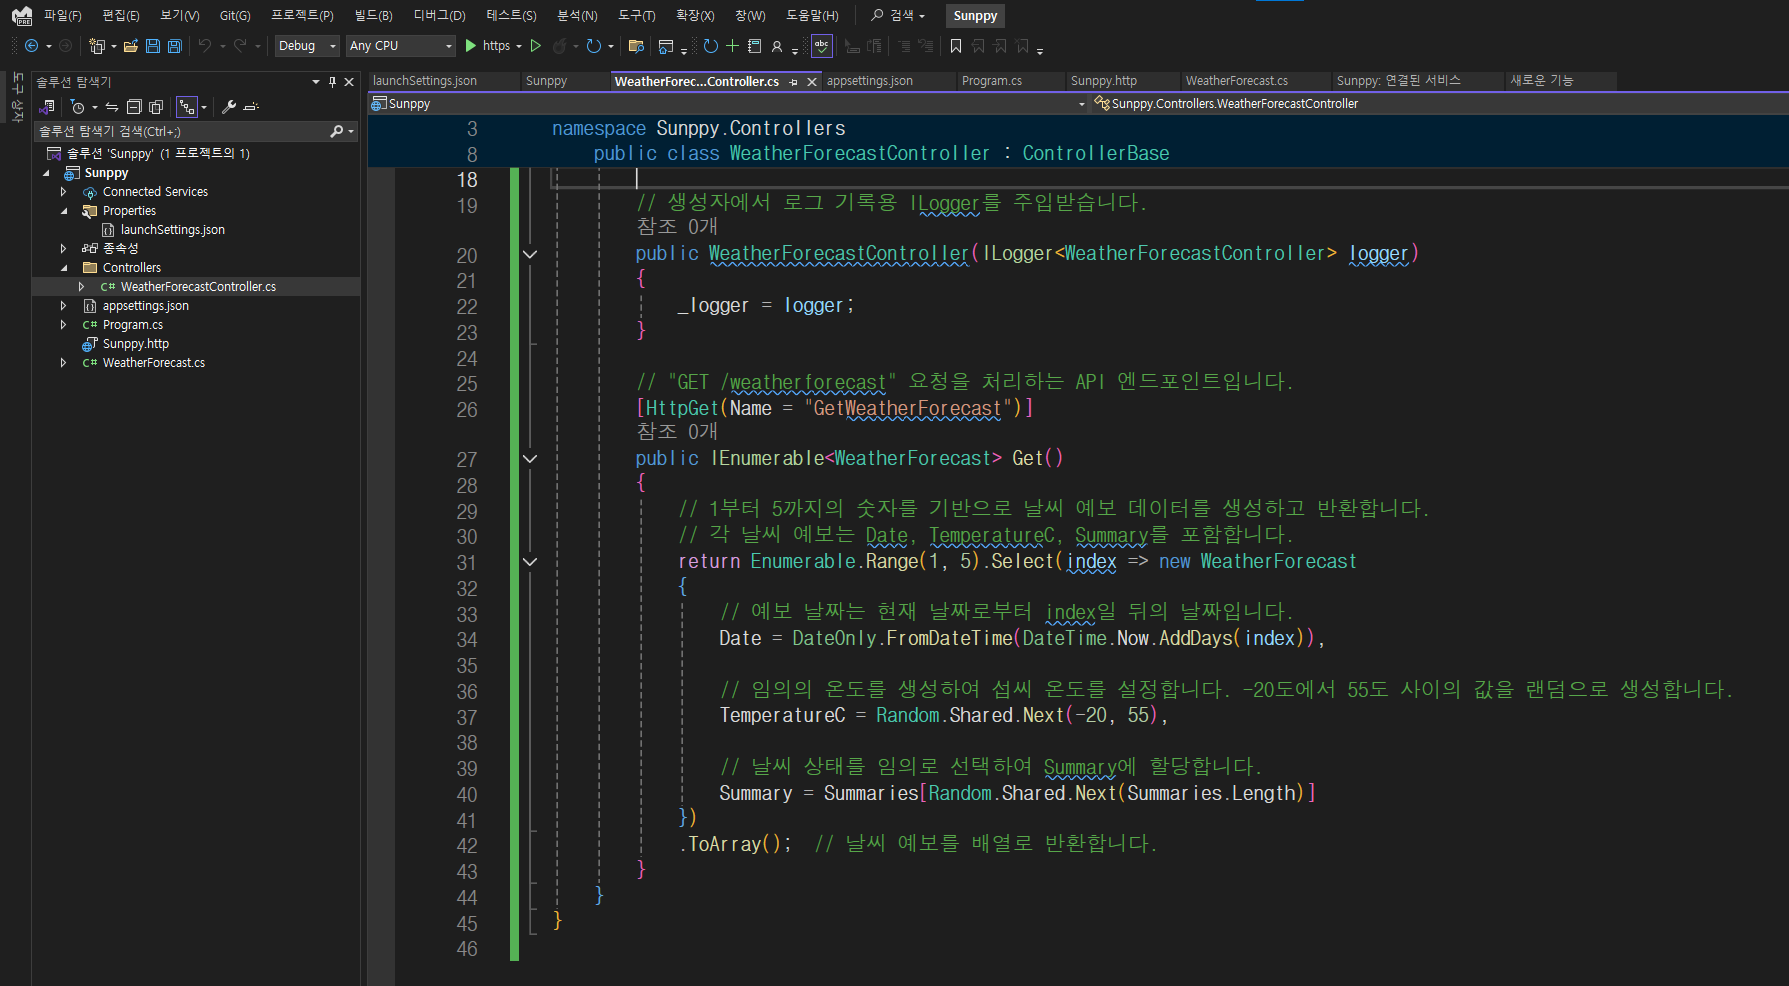Collapse the Get method block at line 27
The height and width of the screenshot is (986, 1789).
click(x=530, y=459)
